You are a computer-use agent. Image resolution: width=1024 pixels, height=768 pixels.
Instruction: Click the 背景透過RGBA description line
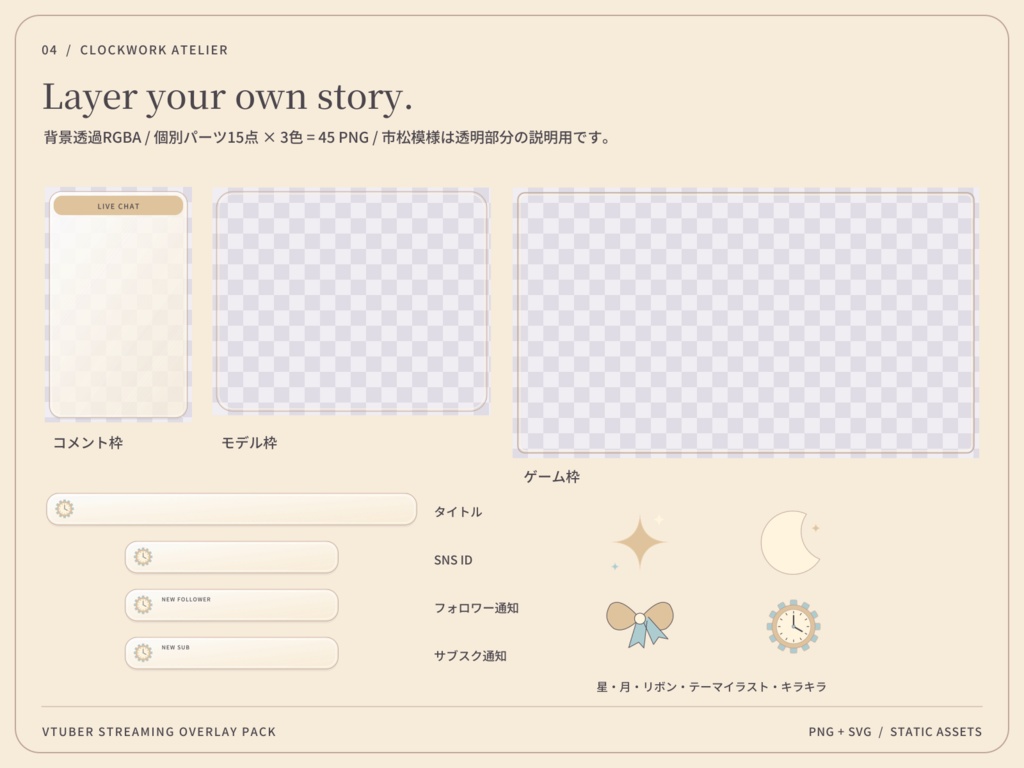click(327, 138)
